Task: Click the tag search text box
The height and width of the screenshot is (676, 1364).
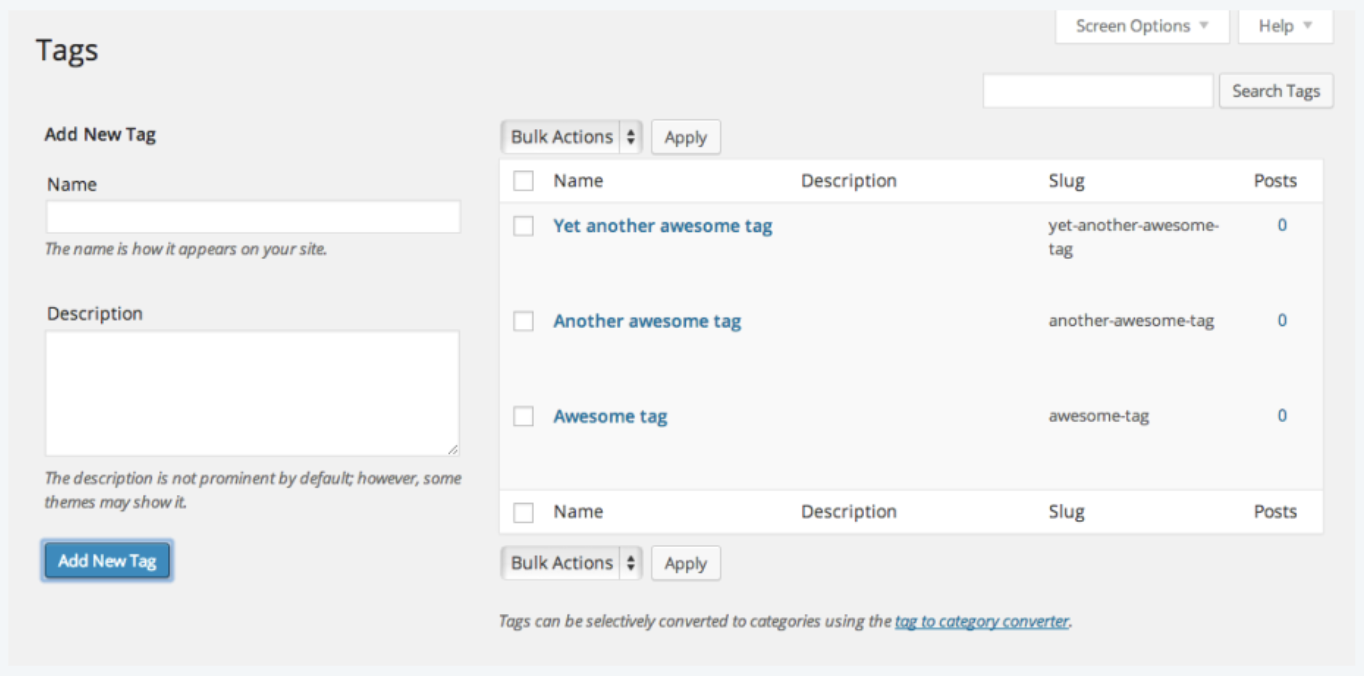Action: 1098,91
